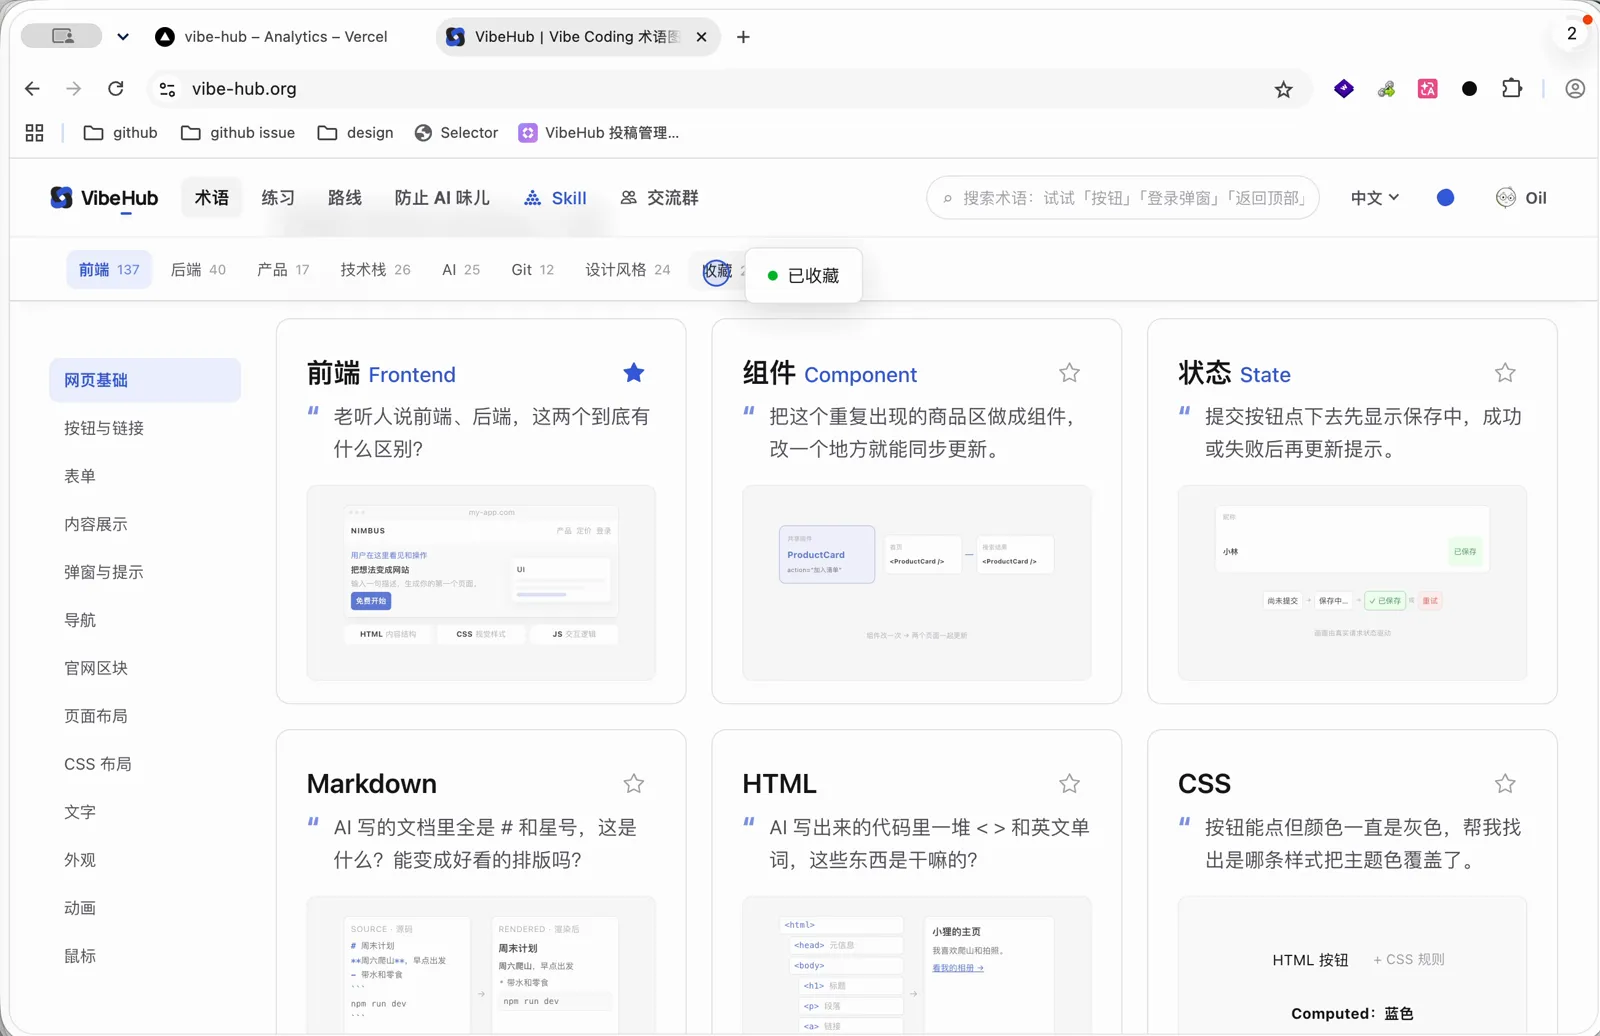The image size is (1600, 1036).
Task: Click the browser forward arrow
Action: pyautogui.click(x=74, y=89)
